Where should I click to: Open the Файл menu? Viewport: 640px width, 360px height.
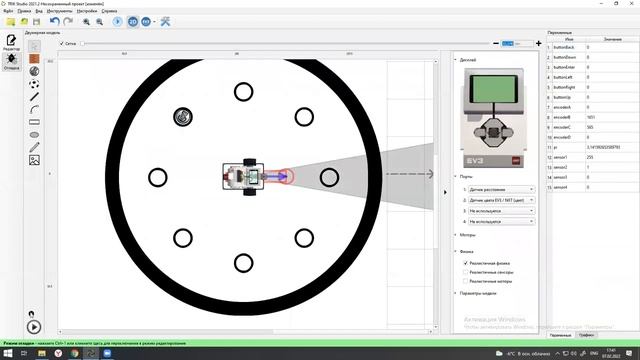(8, 11)
